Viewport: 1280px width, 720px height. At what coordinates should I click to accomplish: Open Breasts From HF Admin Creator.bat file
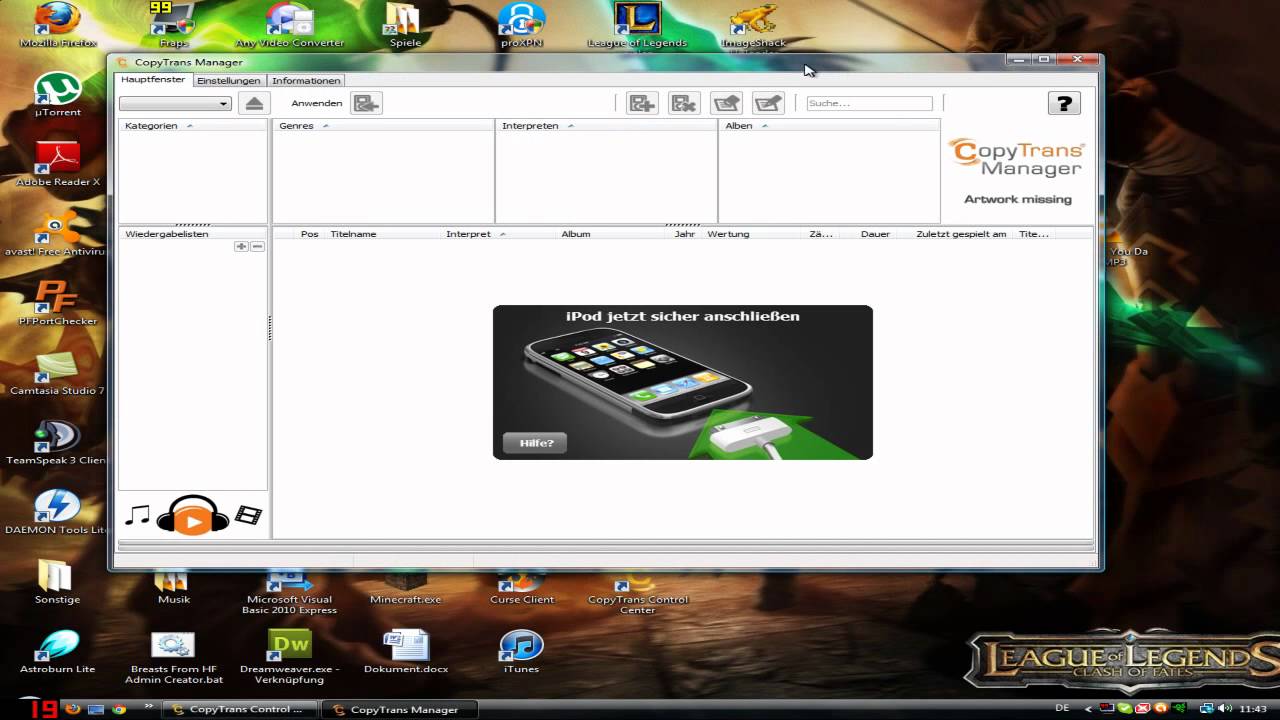click(174, 656)
